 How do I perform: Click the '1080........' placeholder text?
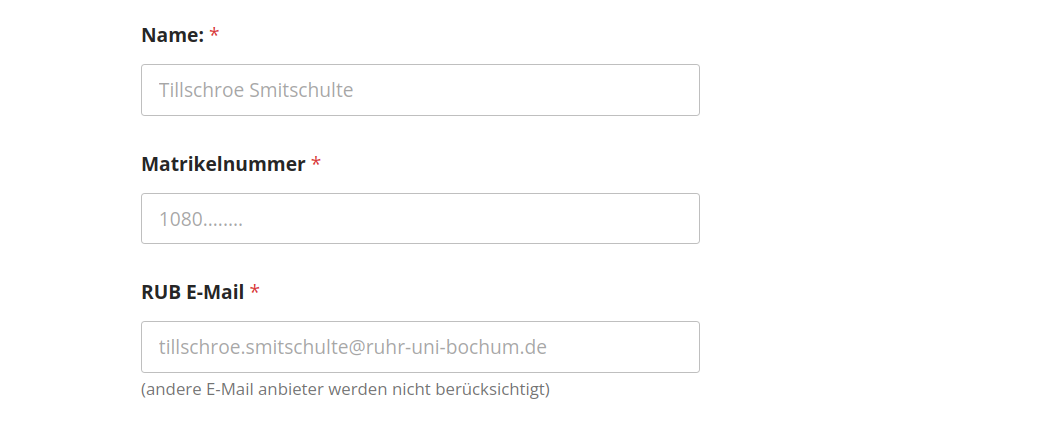click(x=201, y=219)
